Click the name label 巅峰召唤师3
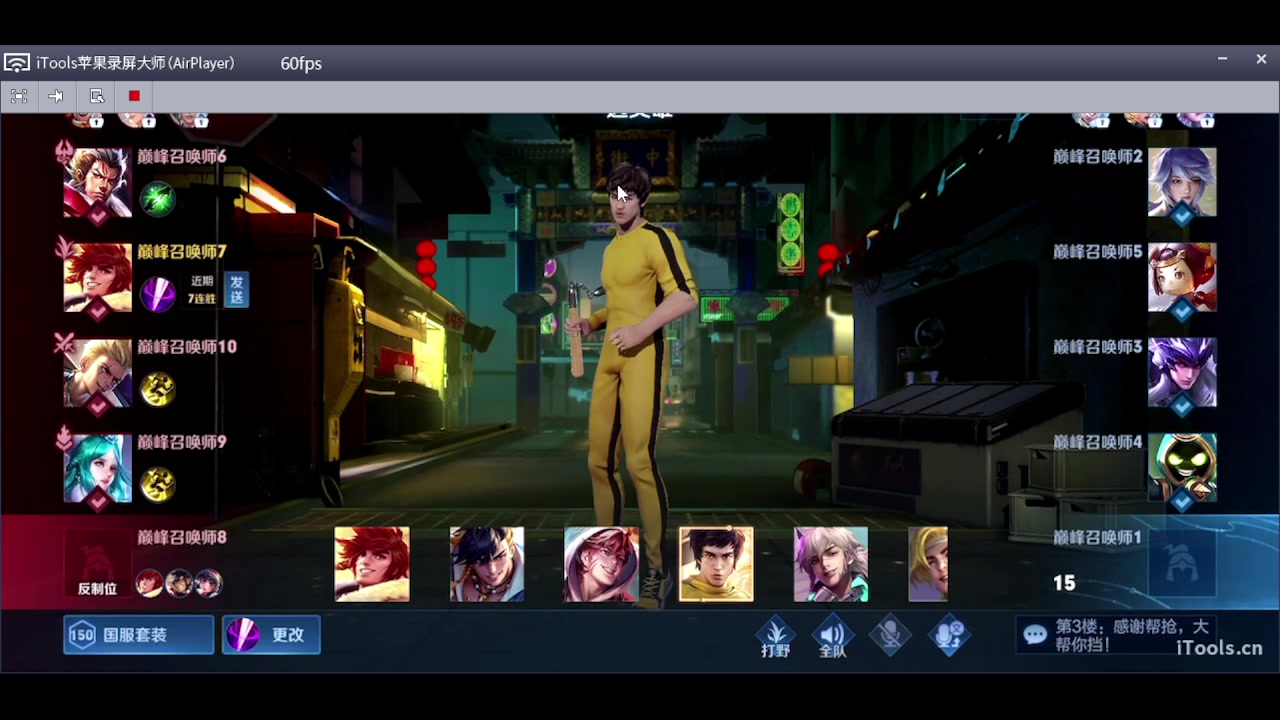 pos(1098,347)
